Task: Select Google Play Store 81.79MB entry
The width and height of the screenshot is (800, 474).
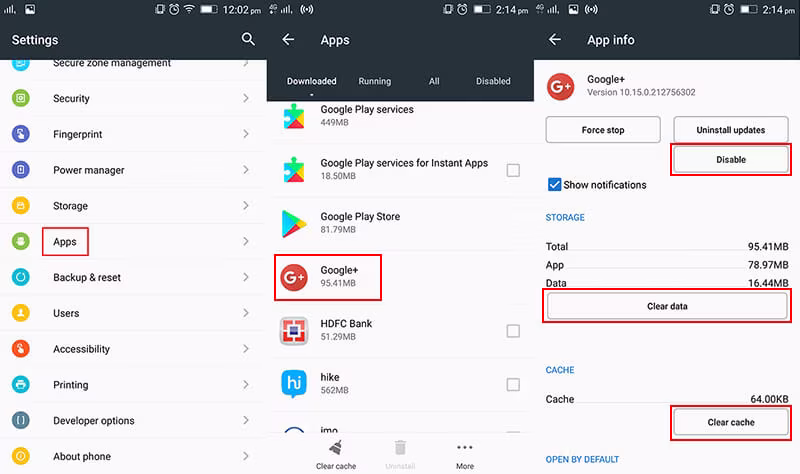Action: (400, 223)
